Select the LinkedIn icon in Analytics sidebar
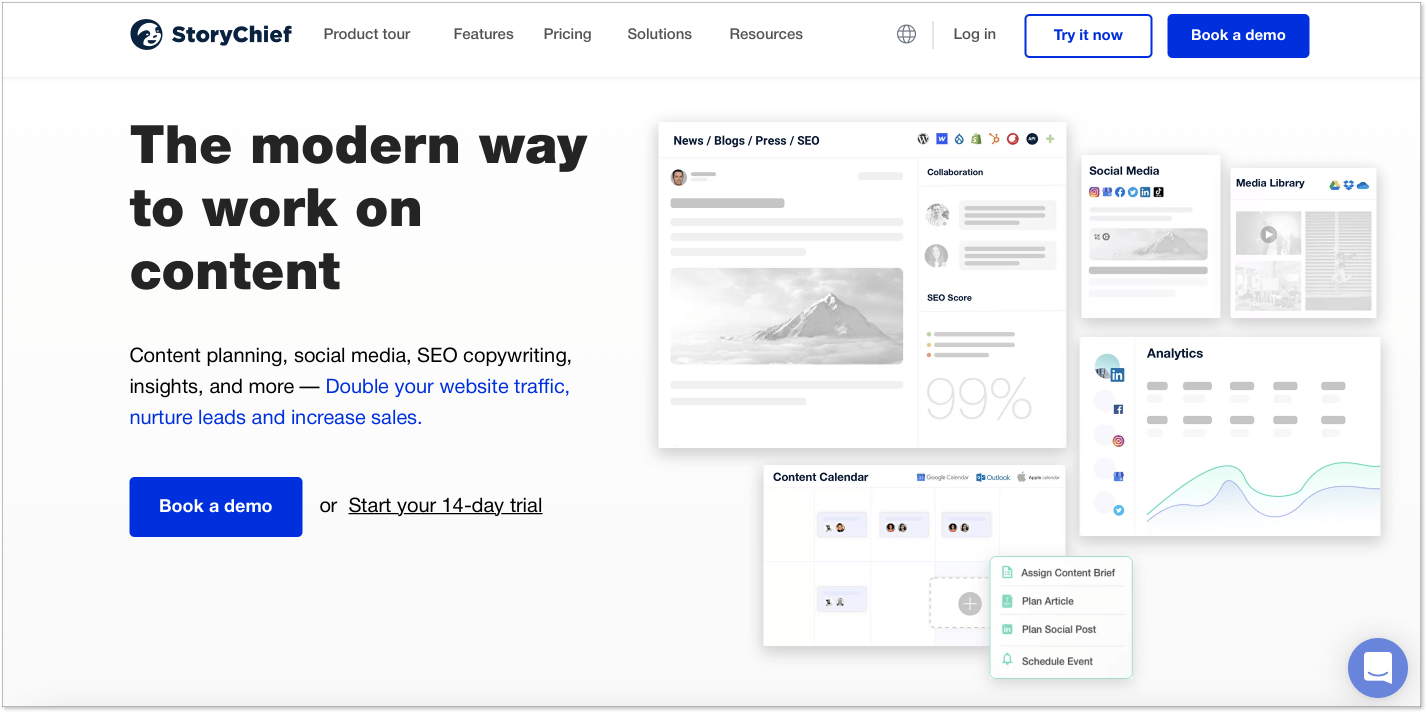Screen dimensions: 1427x713 click(1117, 375)
